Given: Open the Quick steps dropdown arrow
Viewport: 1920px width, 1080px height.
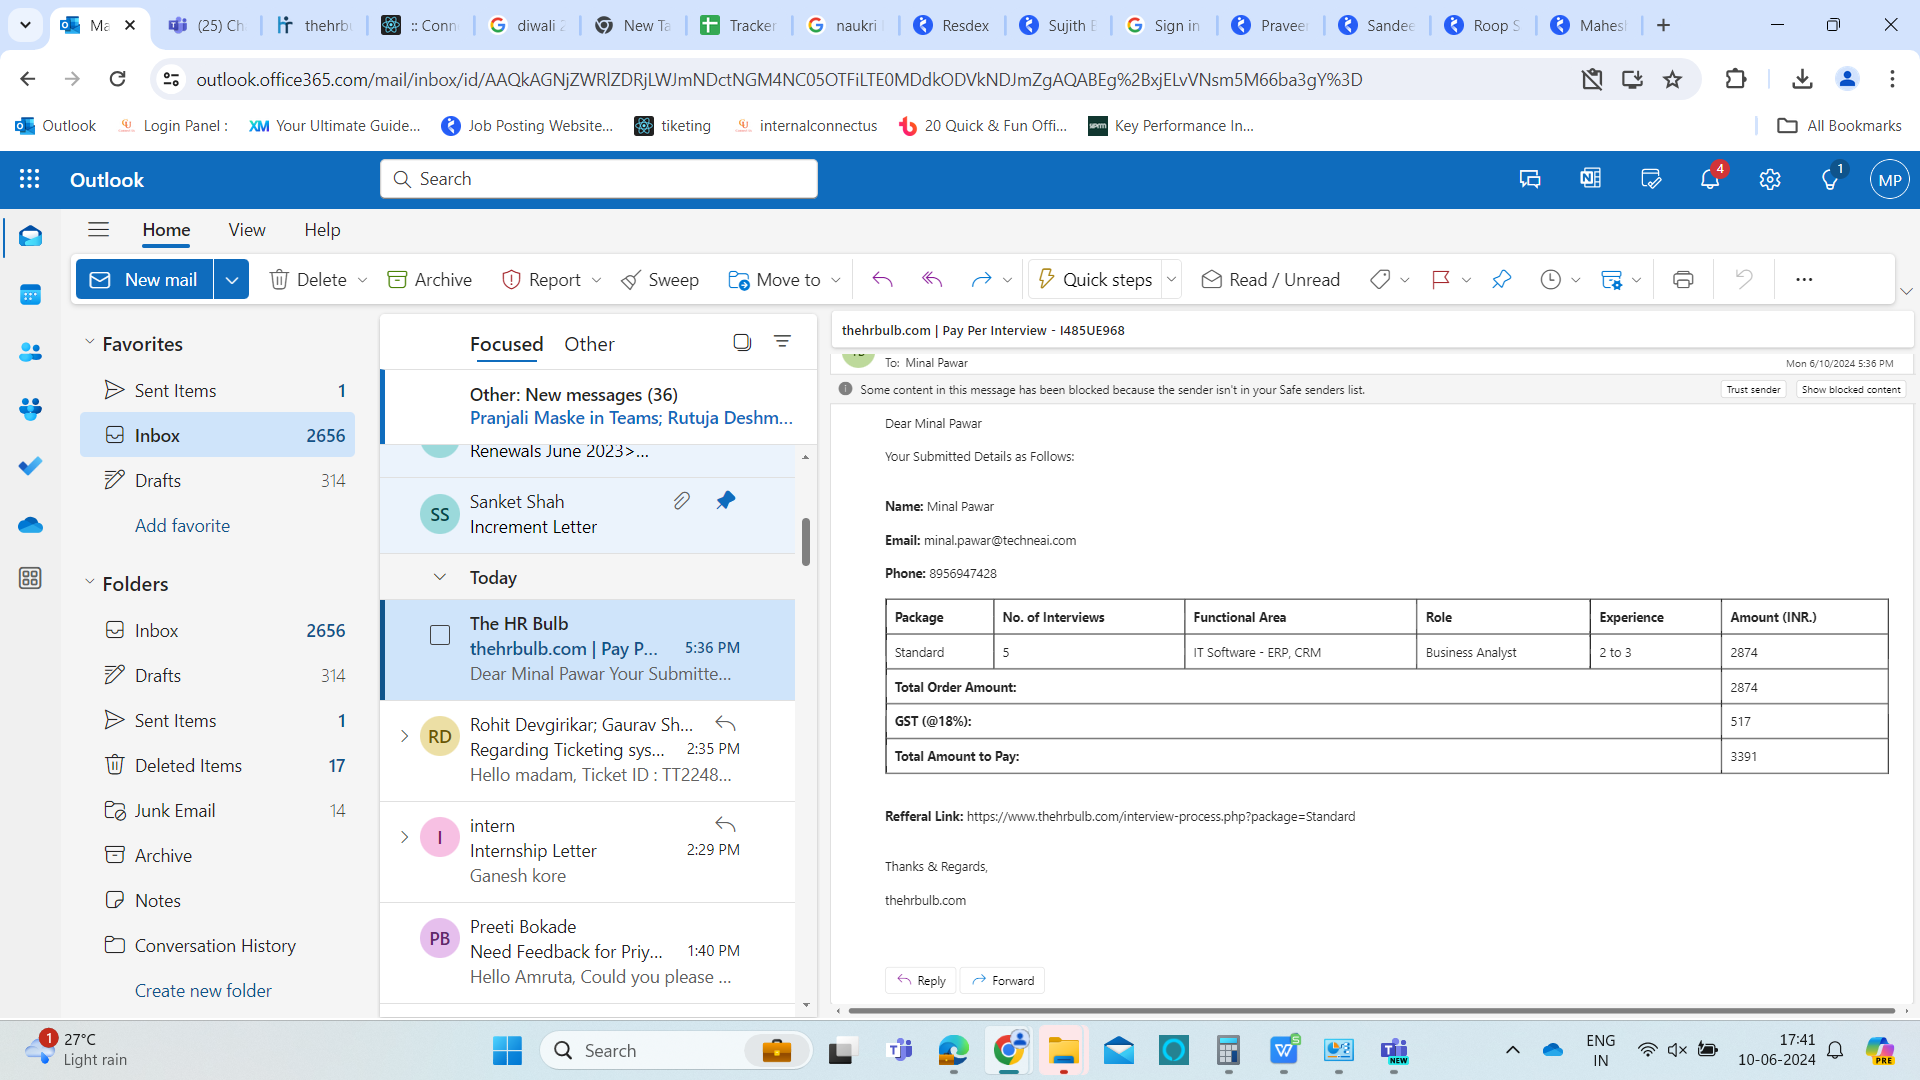Looking at the screenshot, I should [x=1171, y=280].
